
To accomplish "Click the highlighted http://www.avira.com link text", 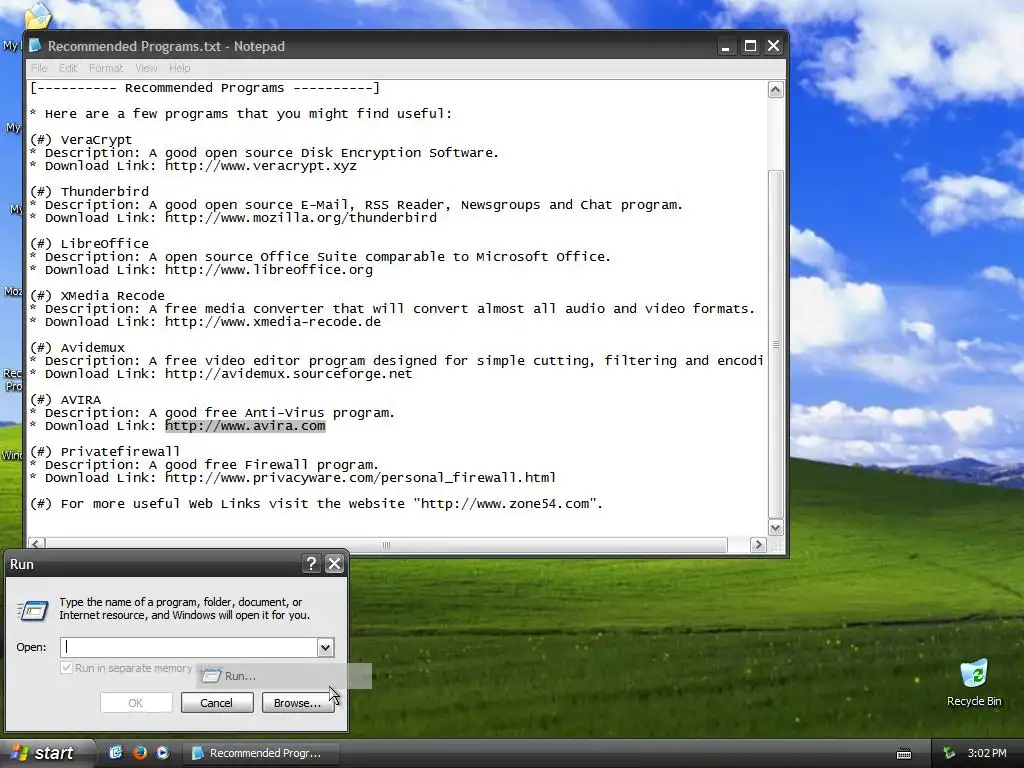I will pos(245,426).
